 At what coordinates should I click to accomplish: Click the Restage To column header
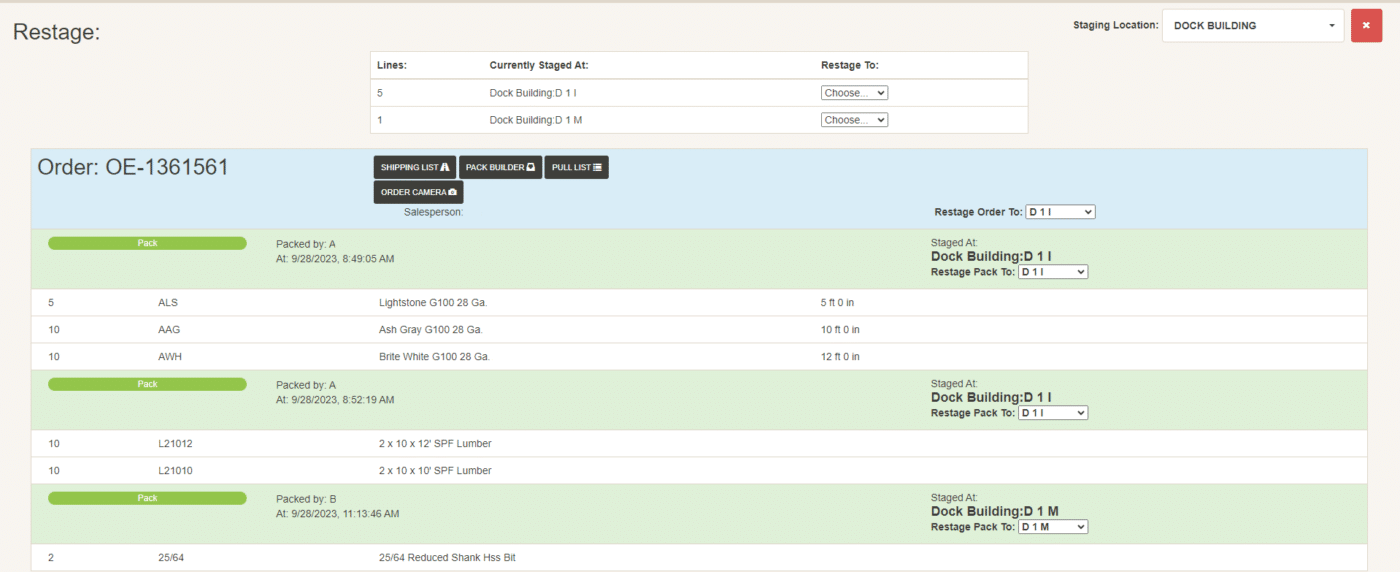[849, 65]
